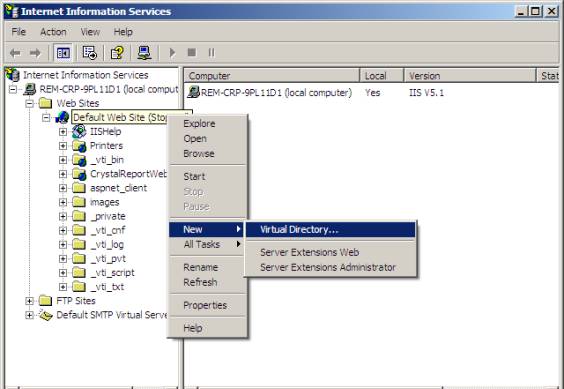Open the All Tasks submenu
Viewport: 564px width, 389px height.
208,244
